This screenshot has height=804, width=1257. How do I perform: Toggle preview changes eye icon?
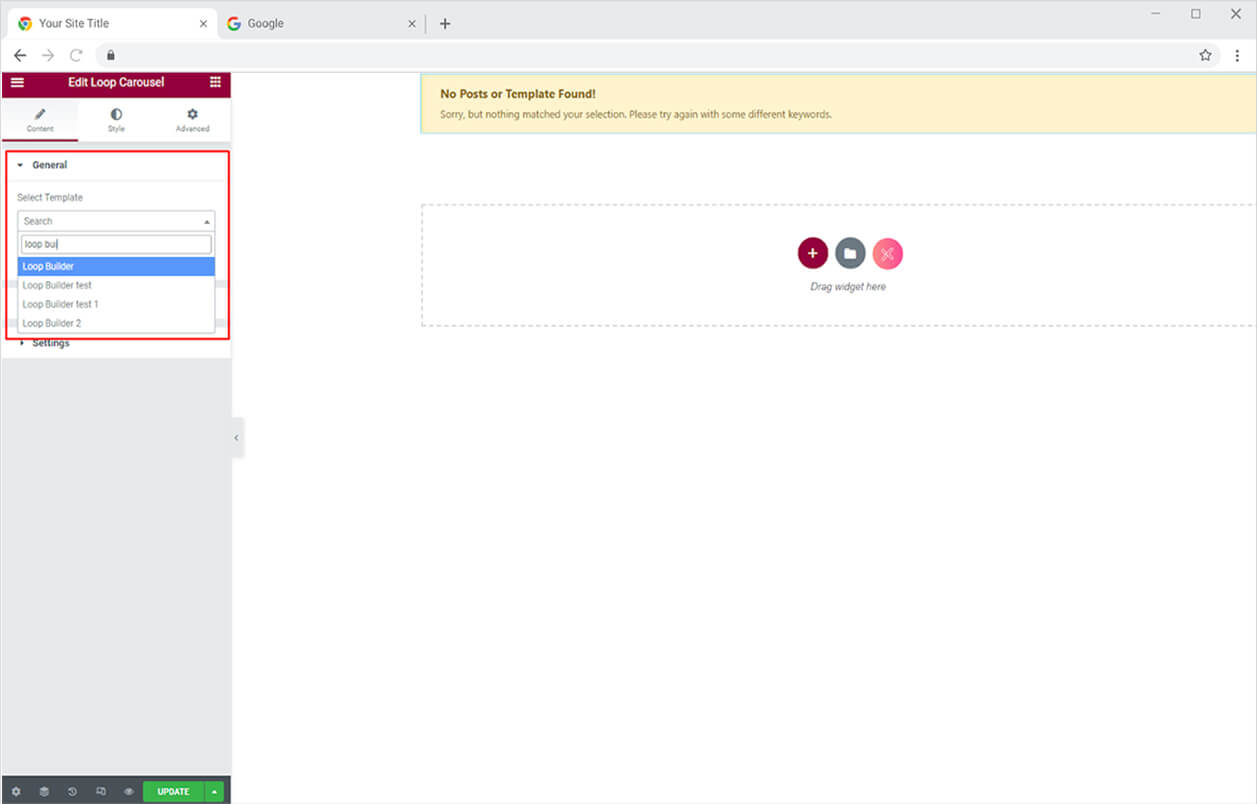pos(129,791)
